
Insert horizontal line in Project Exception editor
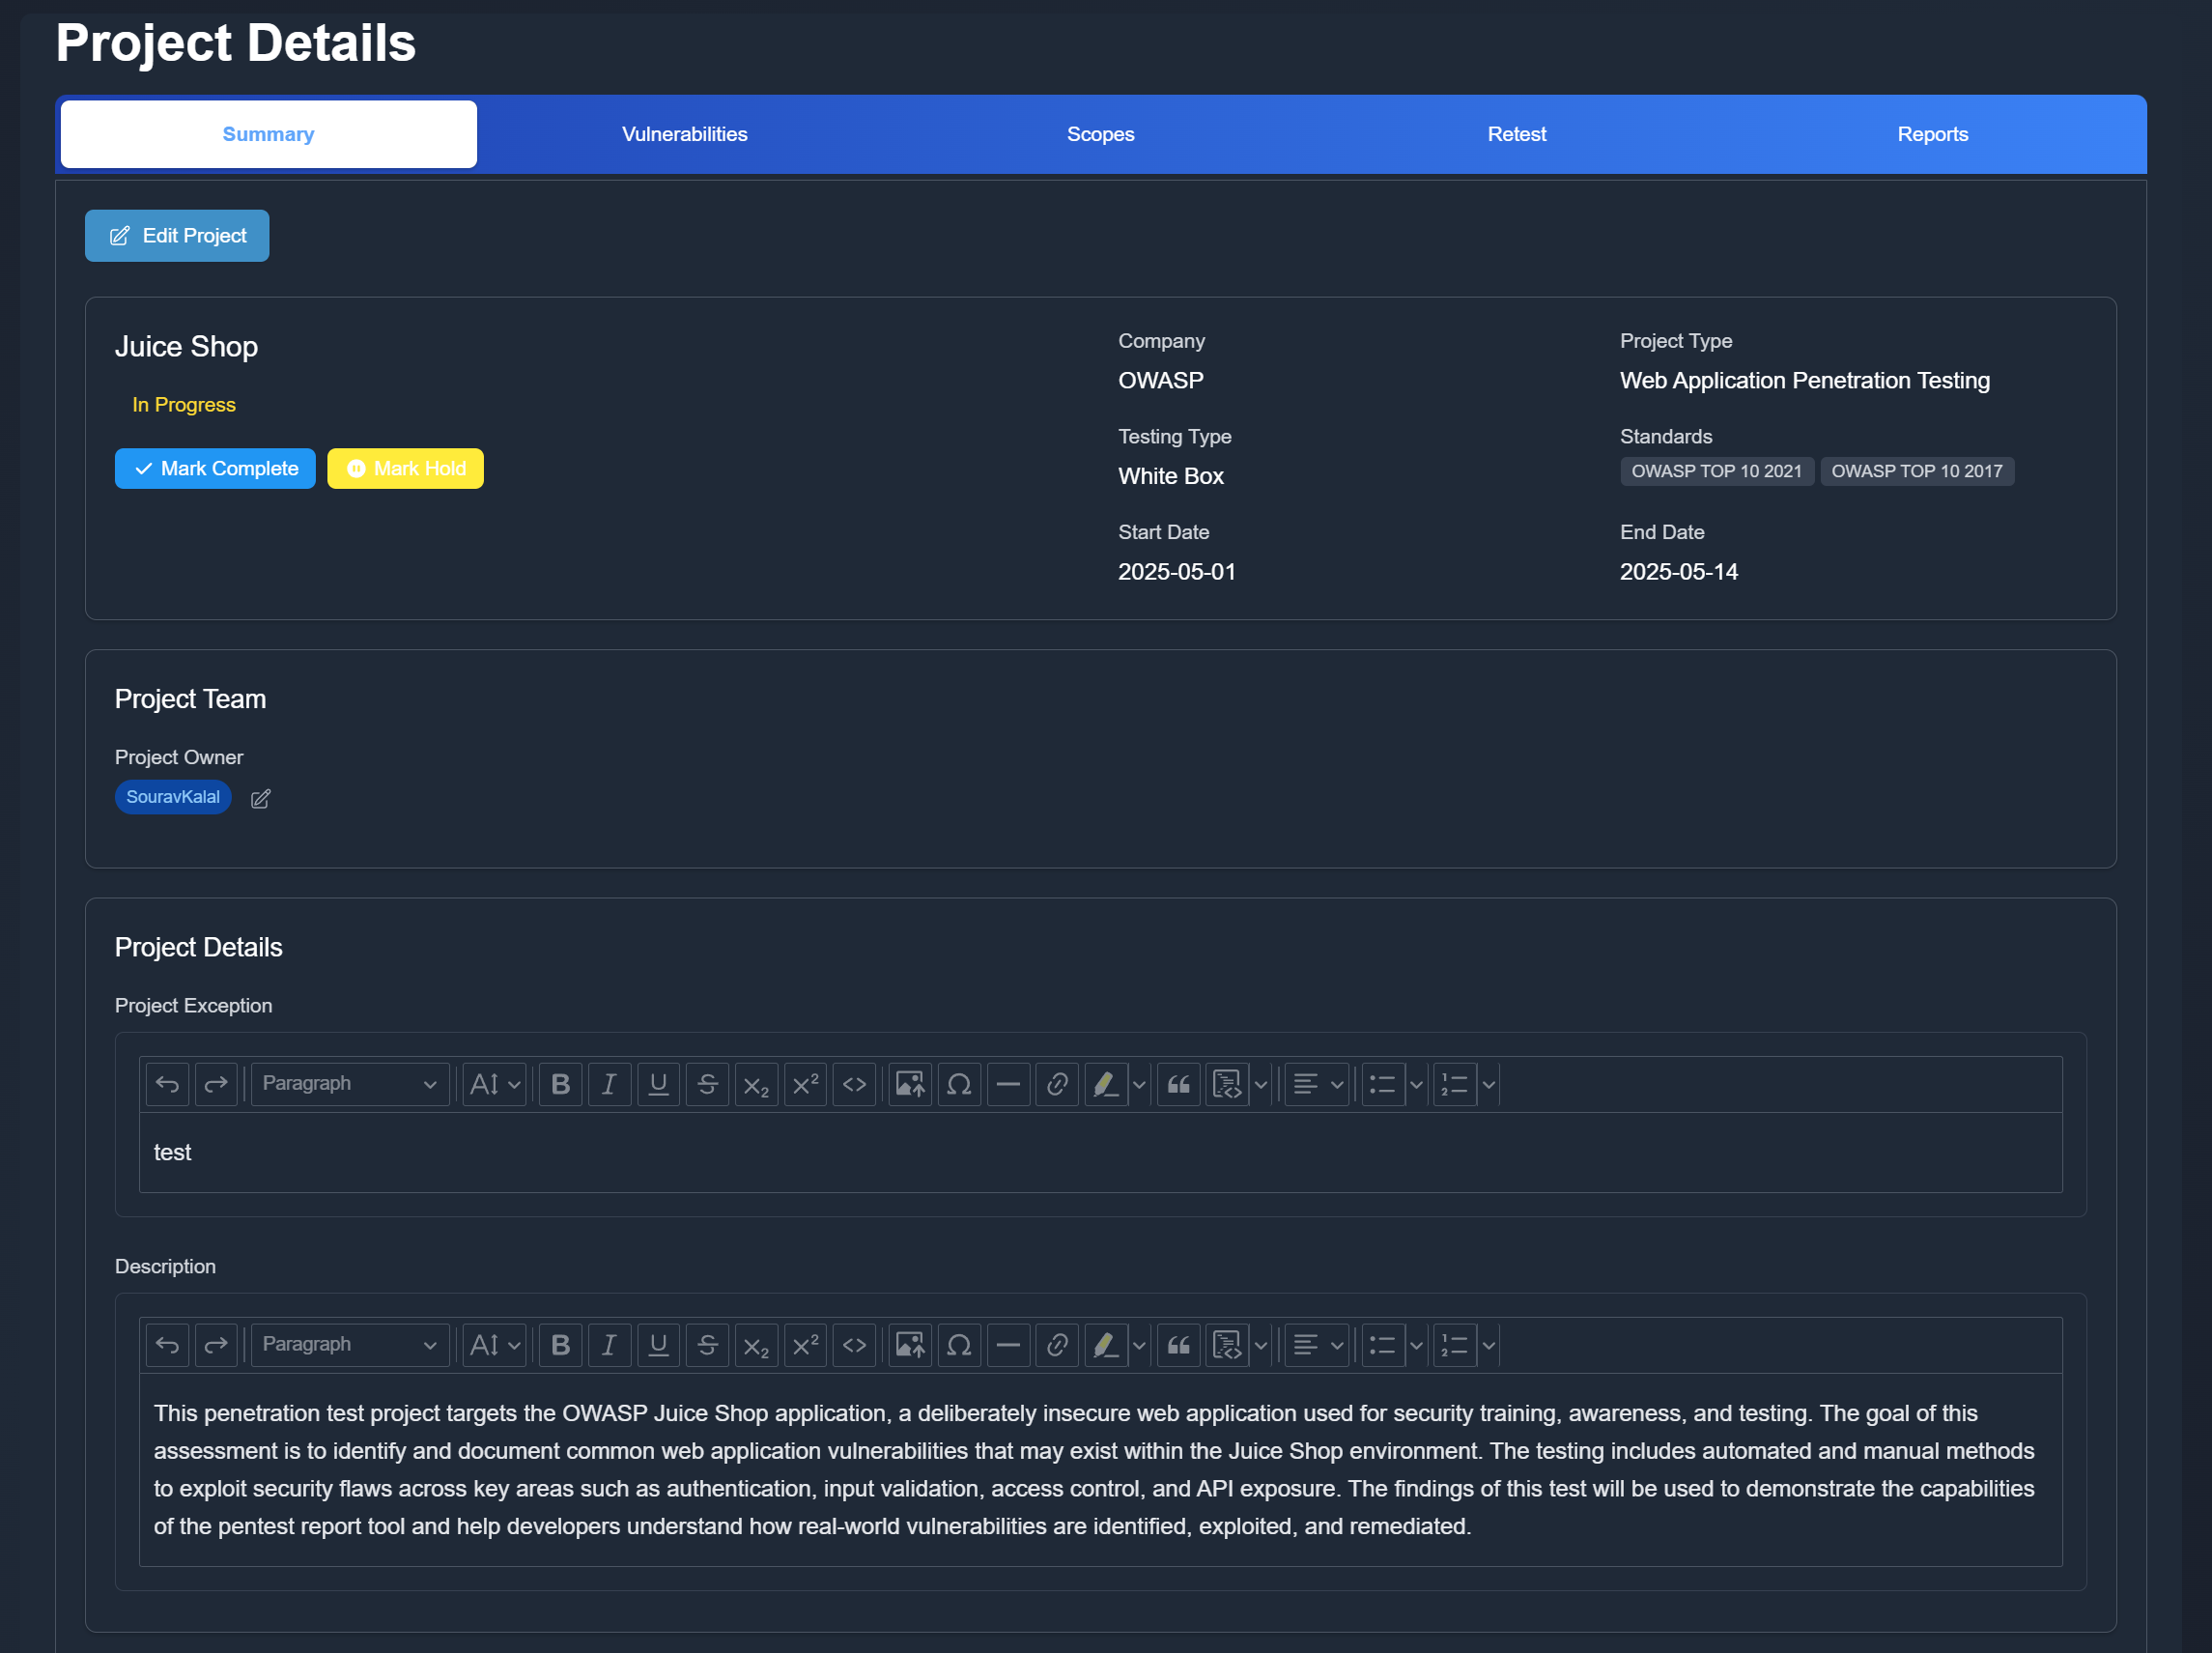(1008, 1084)
